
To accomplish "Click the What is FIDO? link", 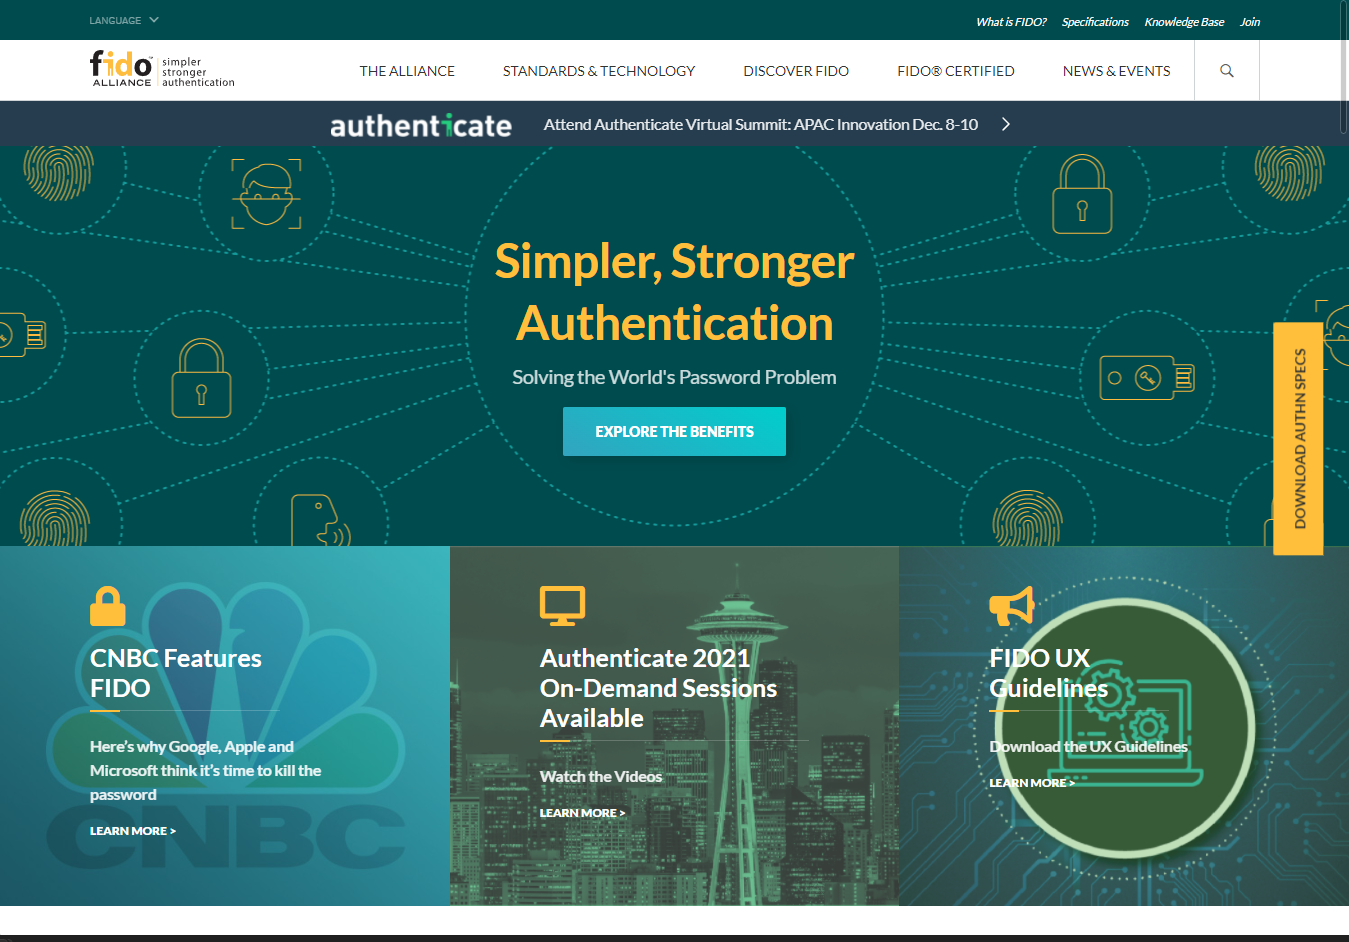I will [1011, 22].
